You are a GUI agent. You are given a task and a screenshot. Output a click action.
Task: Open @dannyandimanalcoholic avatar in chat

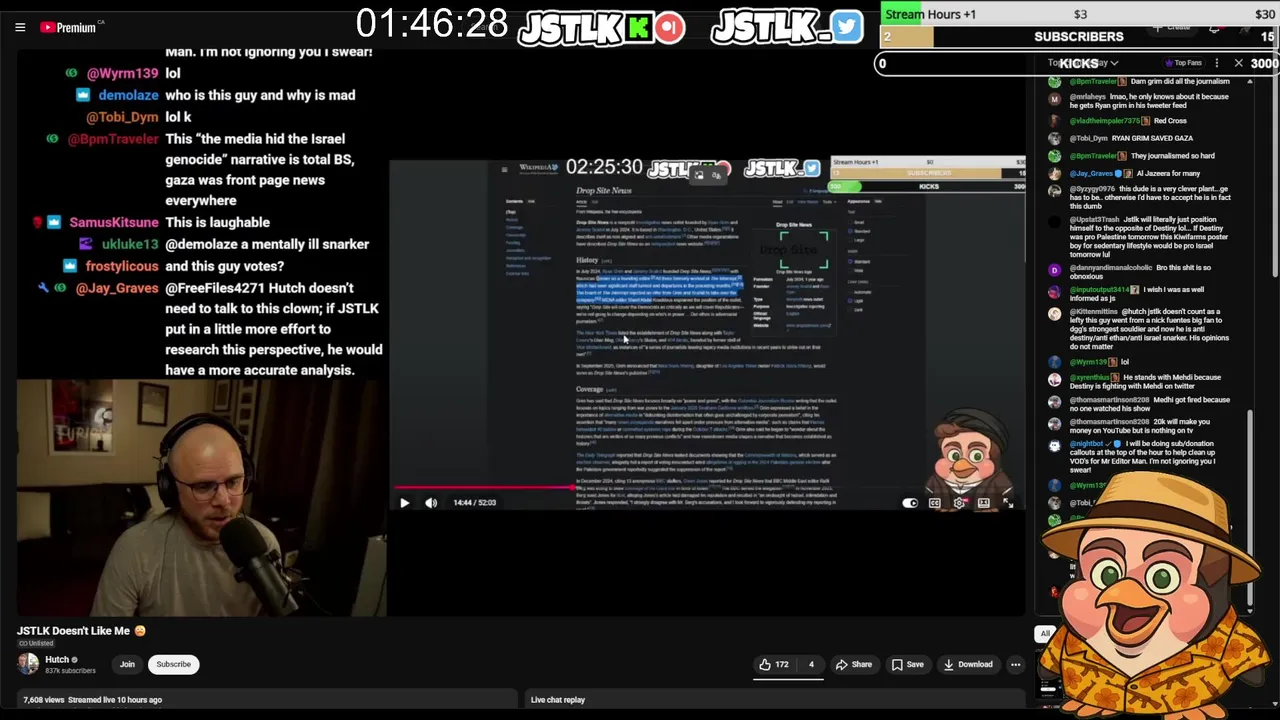coord(1054,270)
